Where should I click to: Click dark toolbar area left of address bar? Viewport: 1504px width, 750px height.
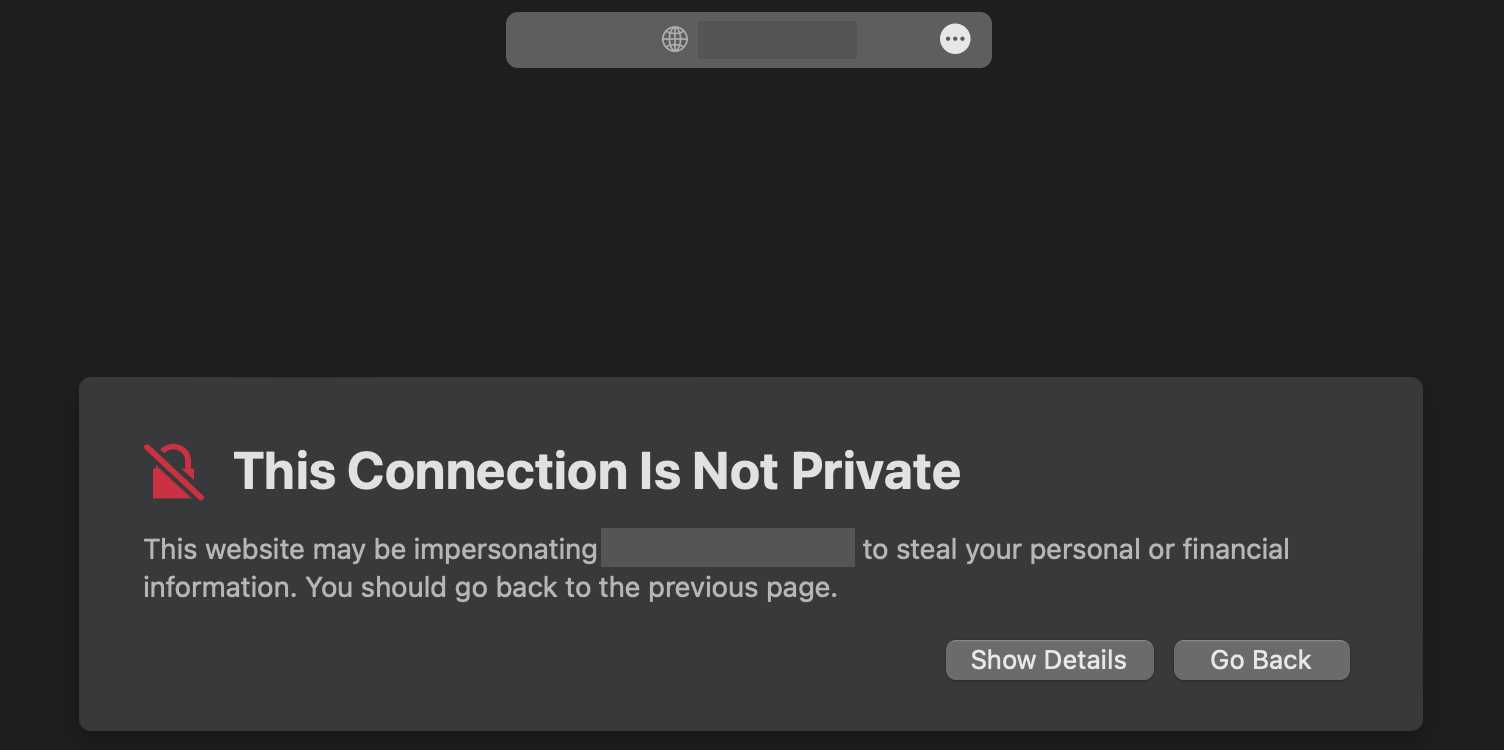[250, 40]
